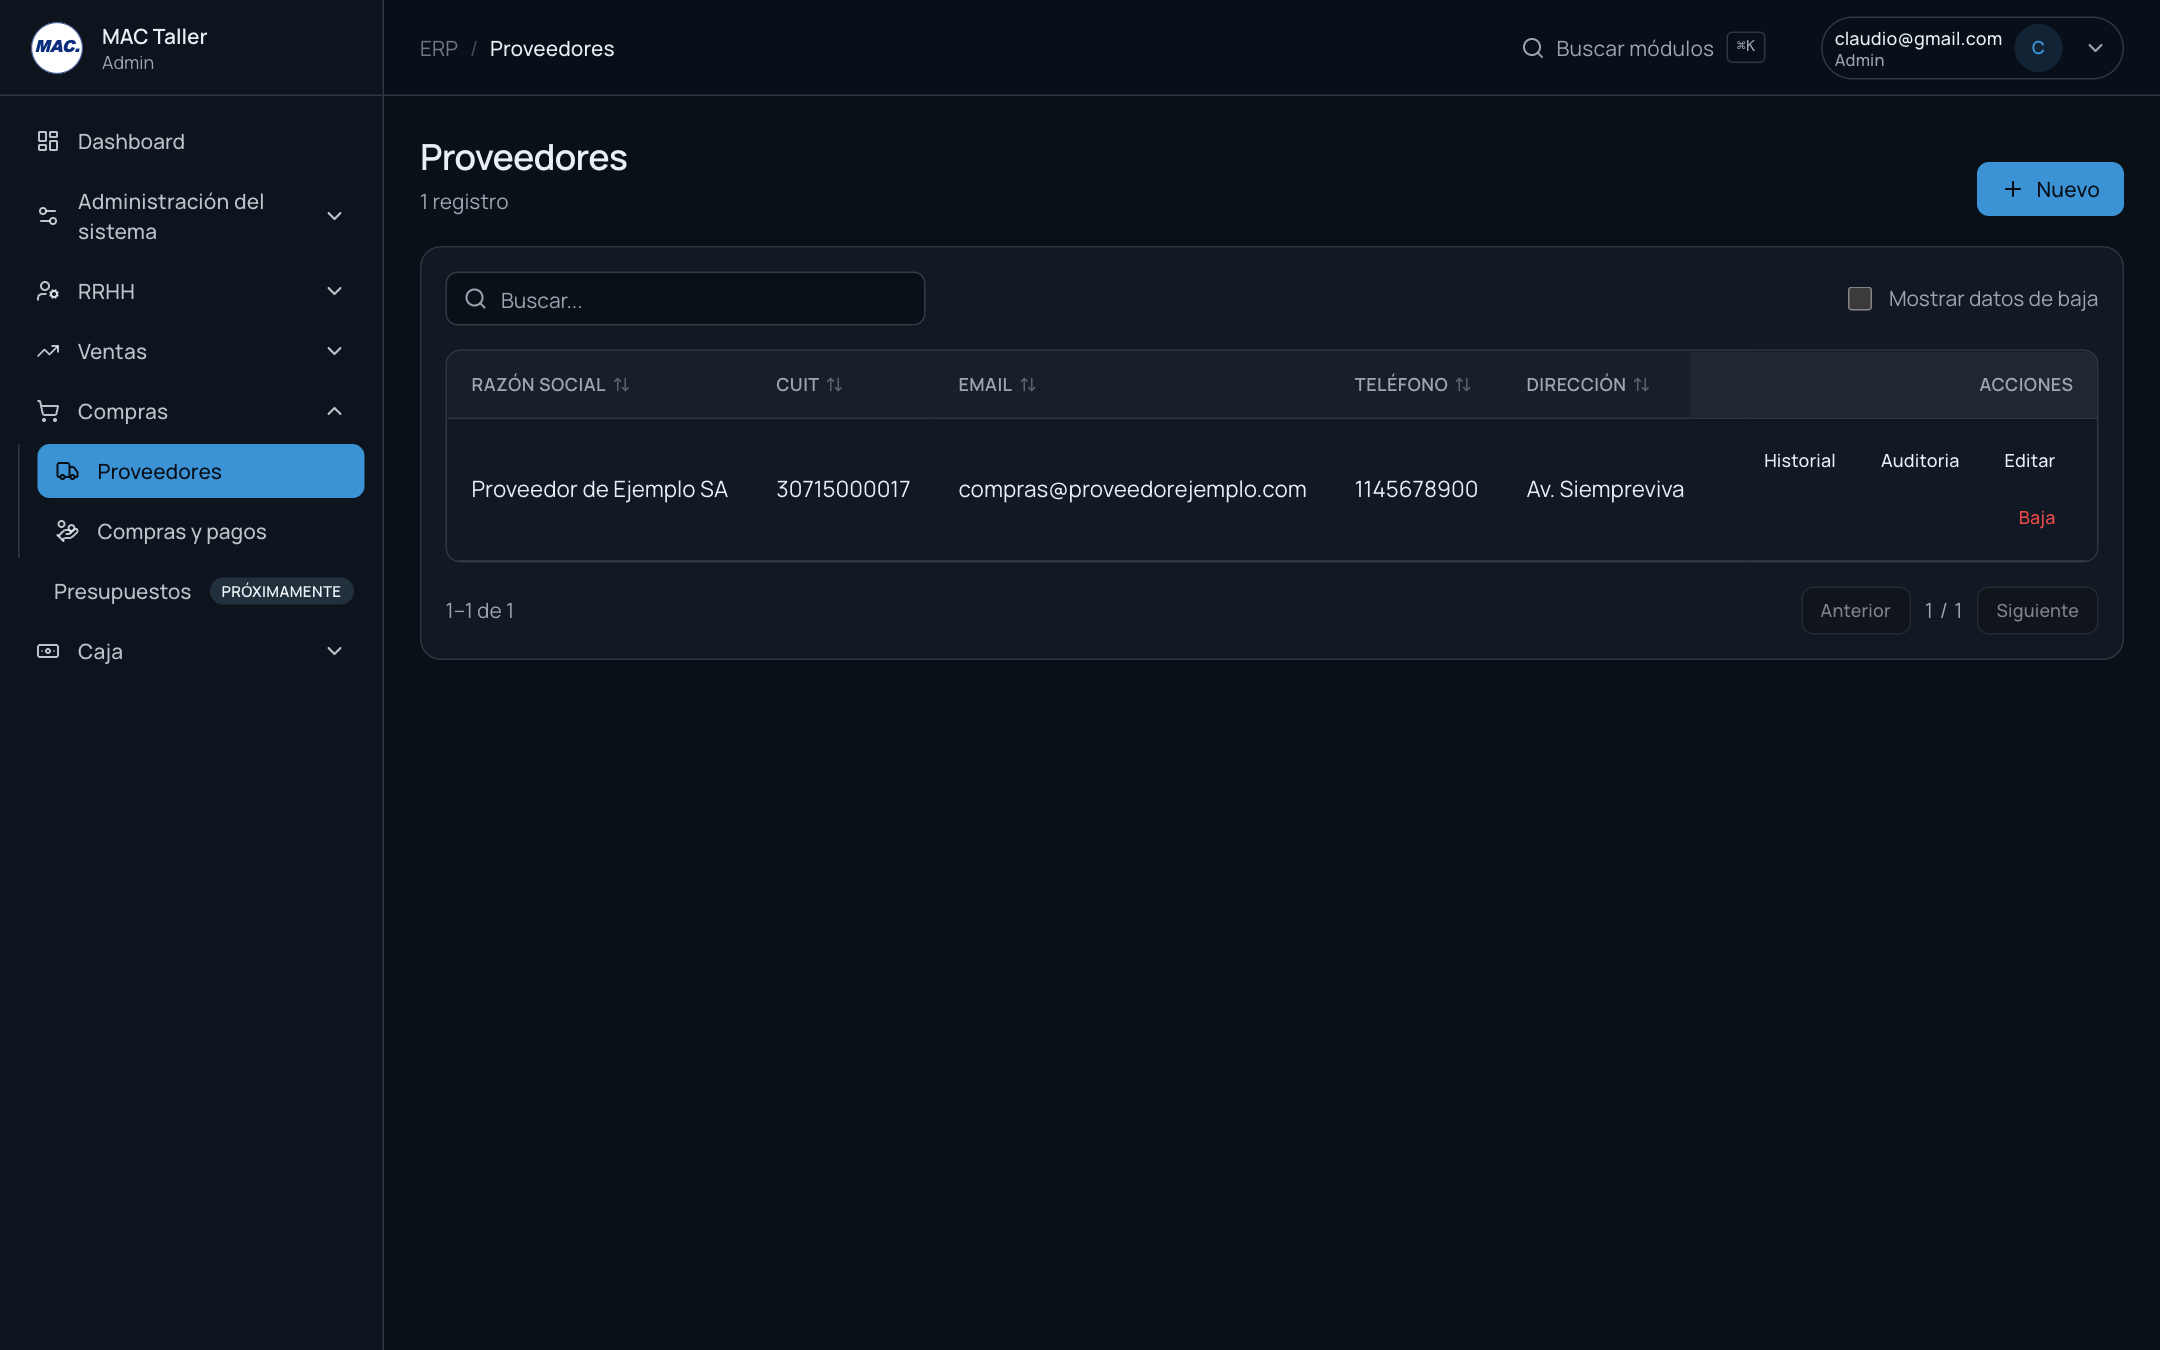Click the user avatar circle with C
This screenshot has width=2160, height=1350.
coord(2038,48)
